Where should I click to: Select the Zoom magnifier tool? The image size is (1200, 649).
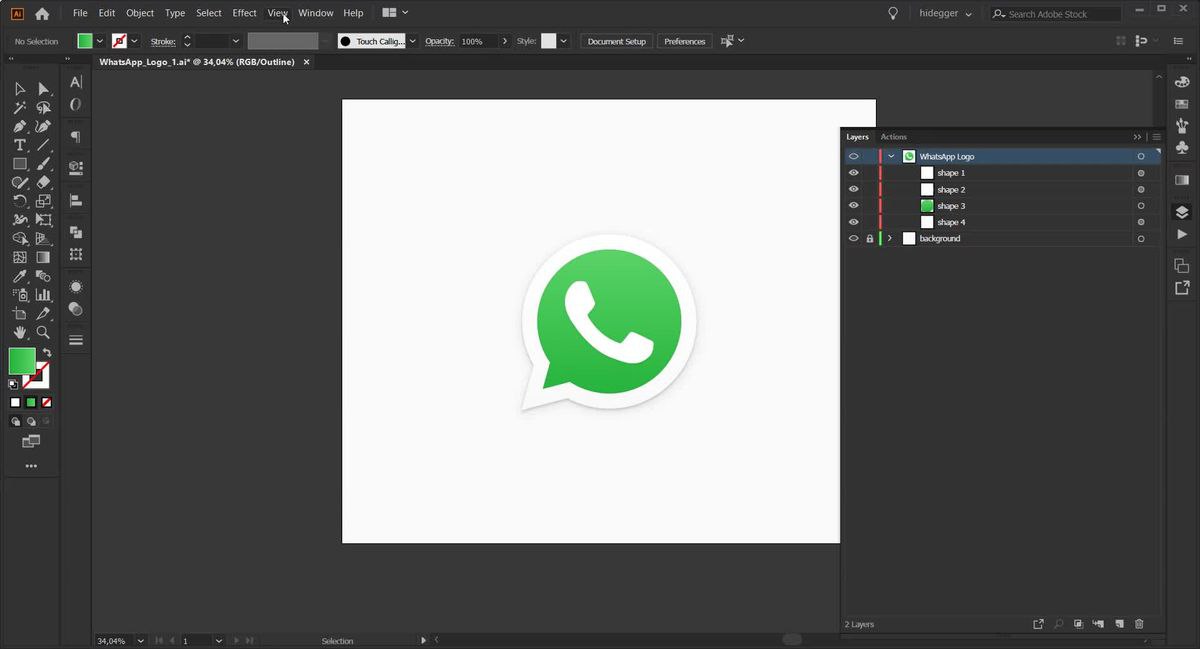(x=43, y=332)
